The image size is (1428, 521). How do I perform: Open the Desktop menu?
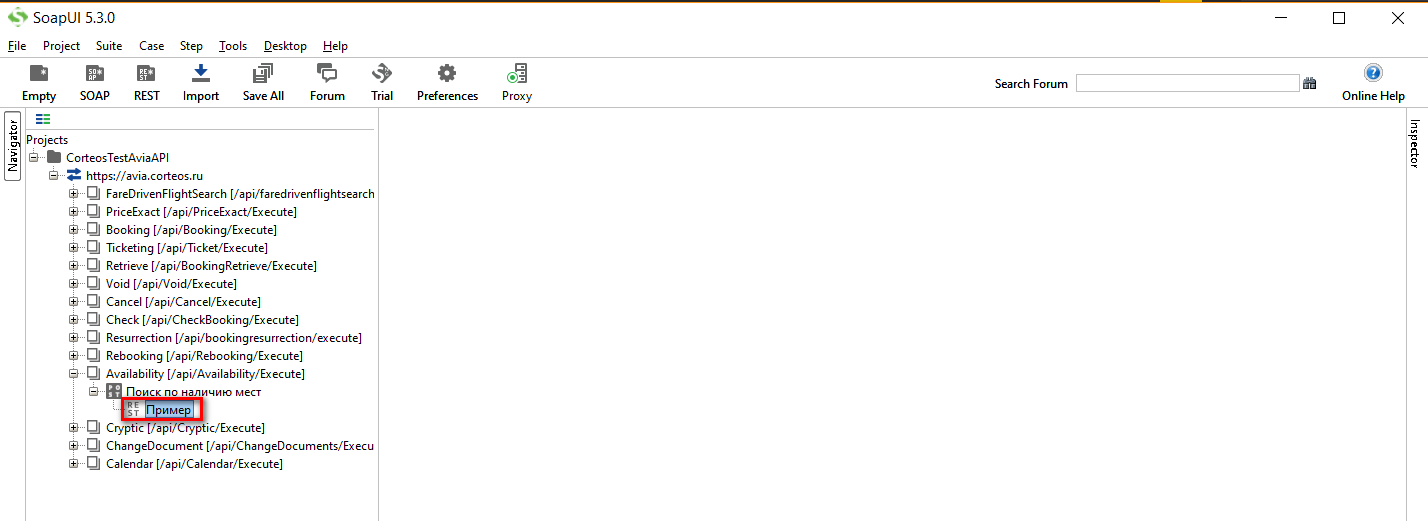tap(285, 46)
